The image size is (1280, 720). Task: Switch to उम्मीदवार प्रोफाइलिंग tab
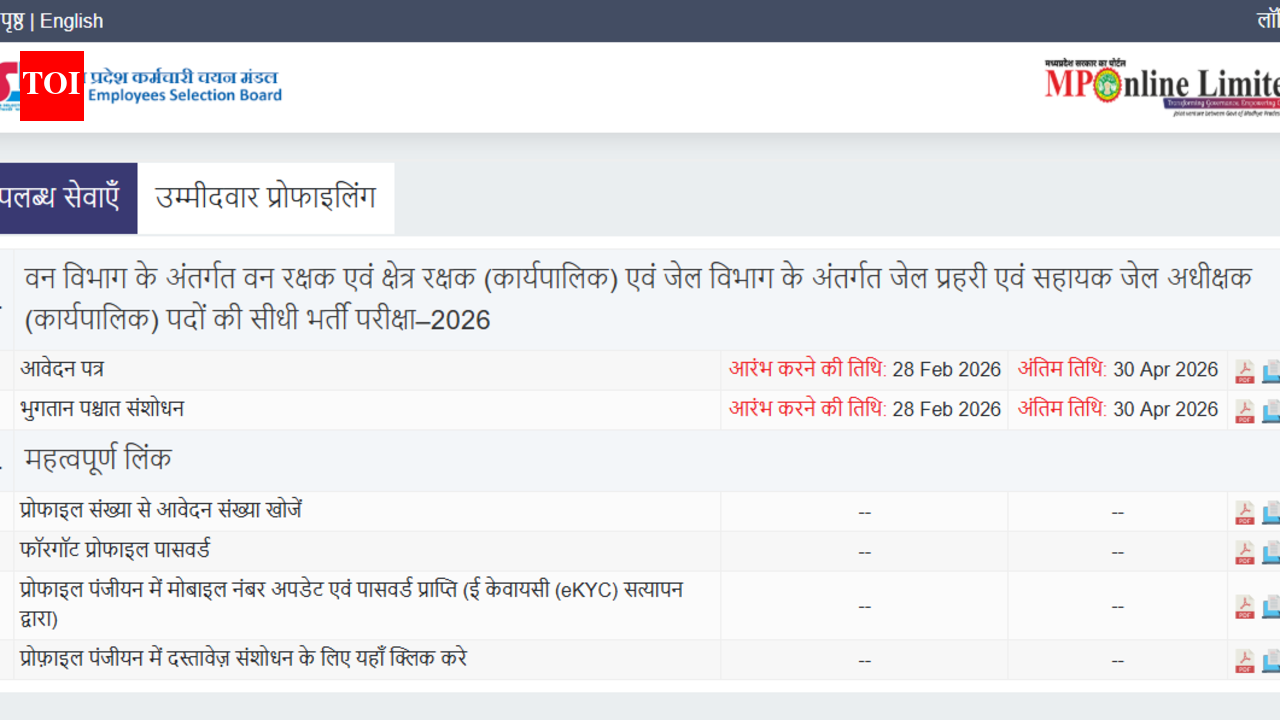click(265, 198)
